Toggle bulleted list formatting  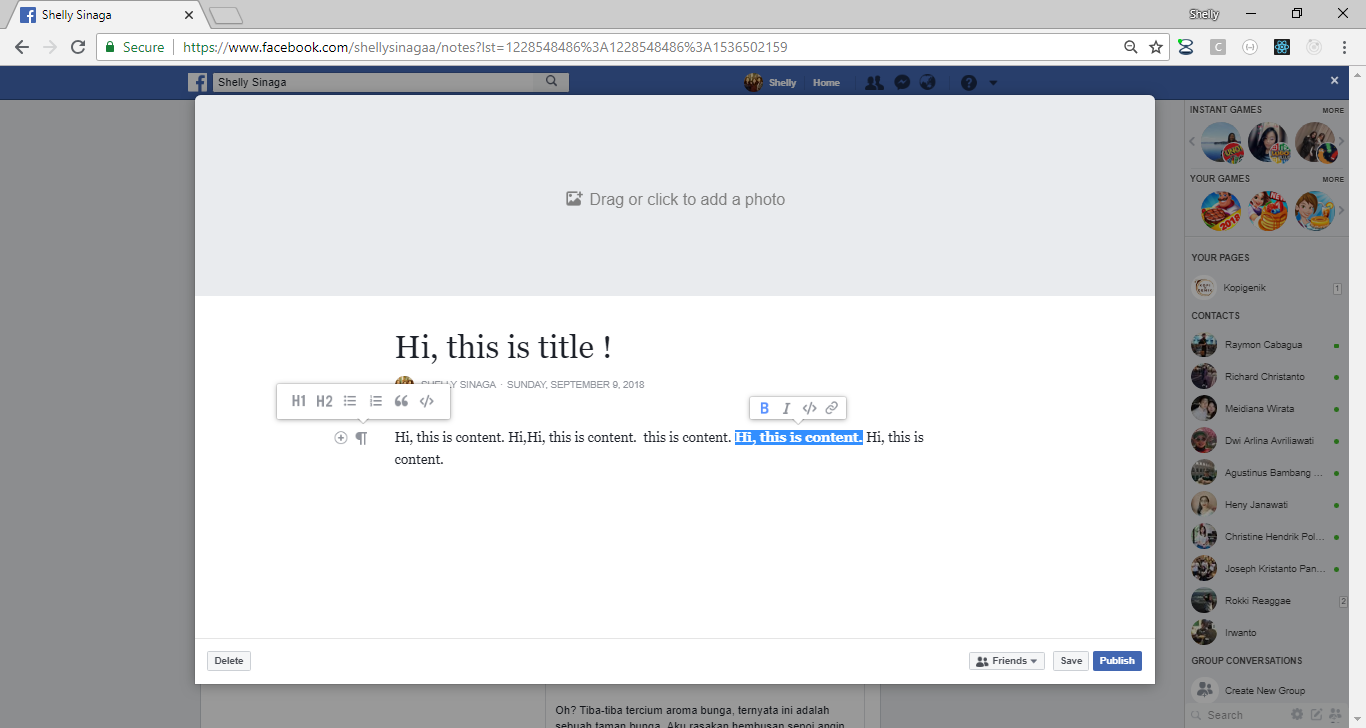click(x=349, y=400)
